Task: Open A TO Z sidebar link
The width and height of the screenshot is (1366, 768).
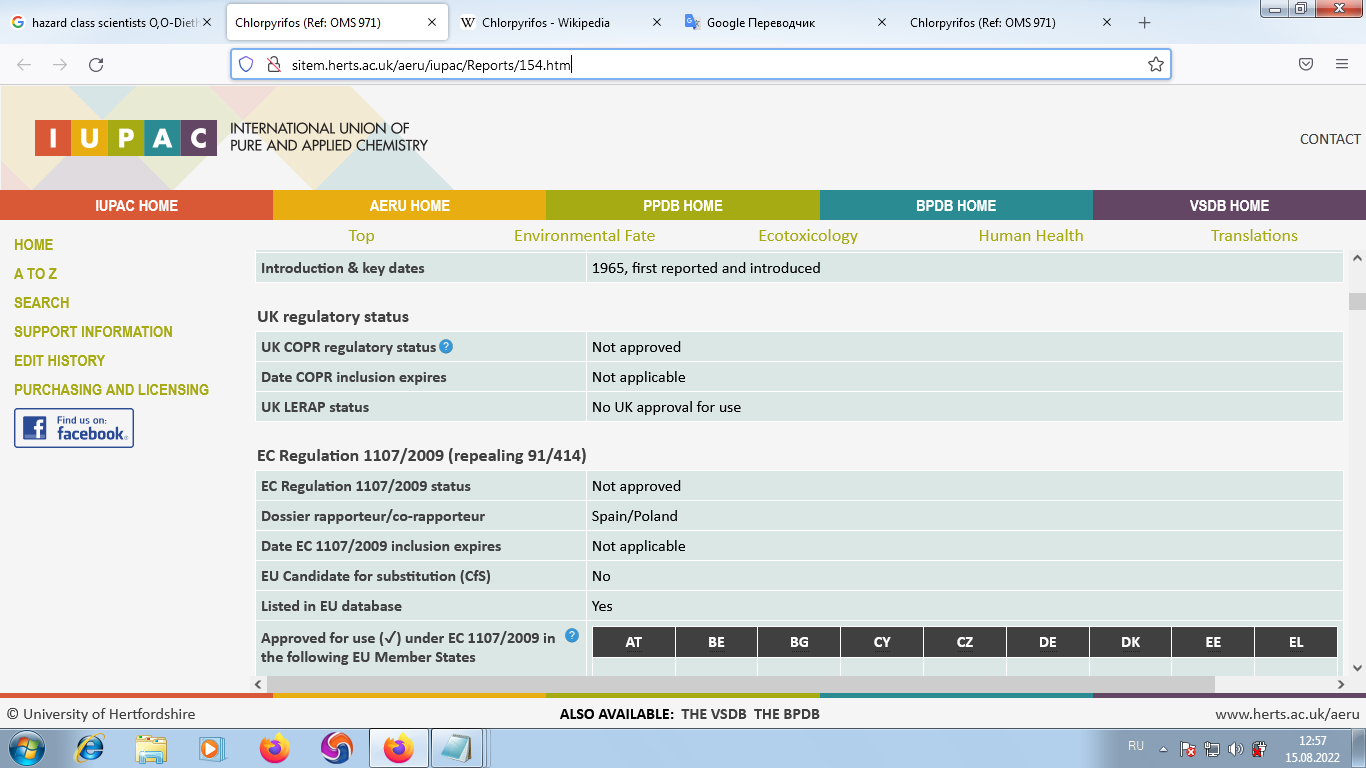Action: point(36,274)
